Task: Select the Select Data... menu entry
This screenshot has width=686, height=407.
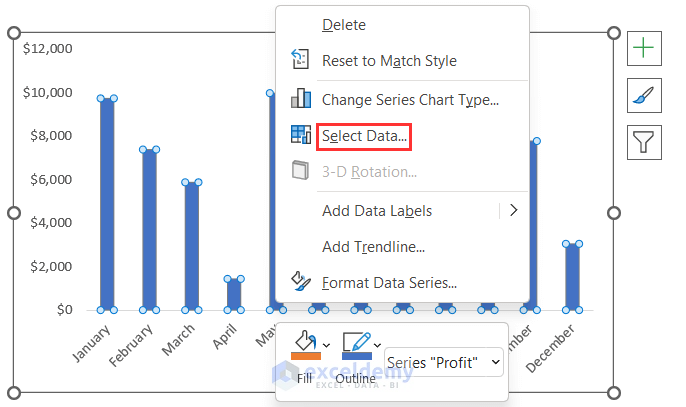Action: (x=364, y=135)
